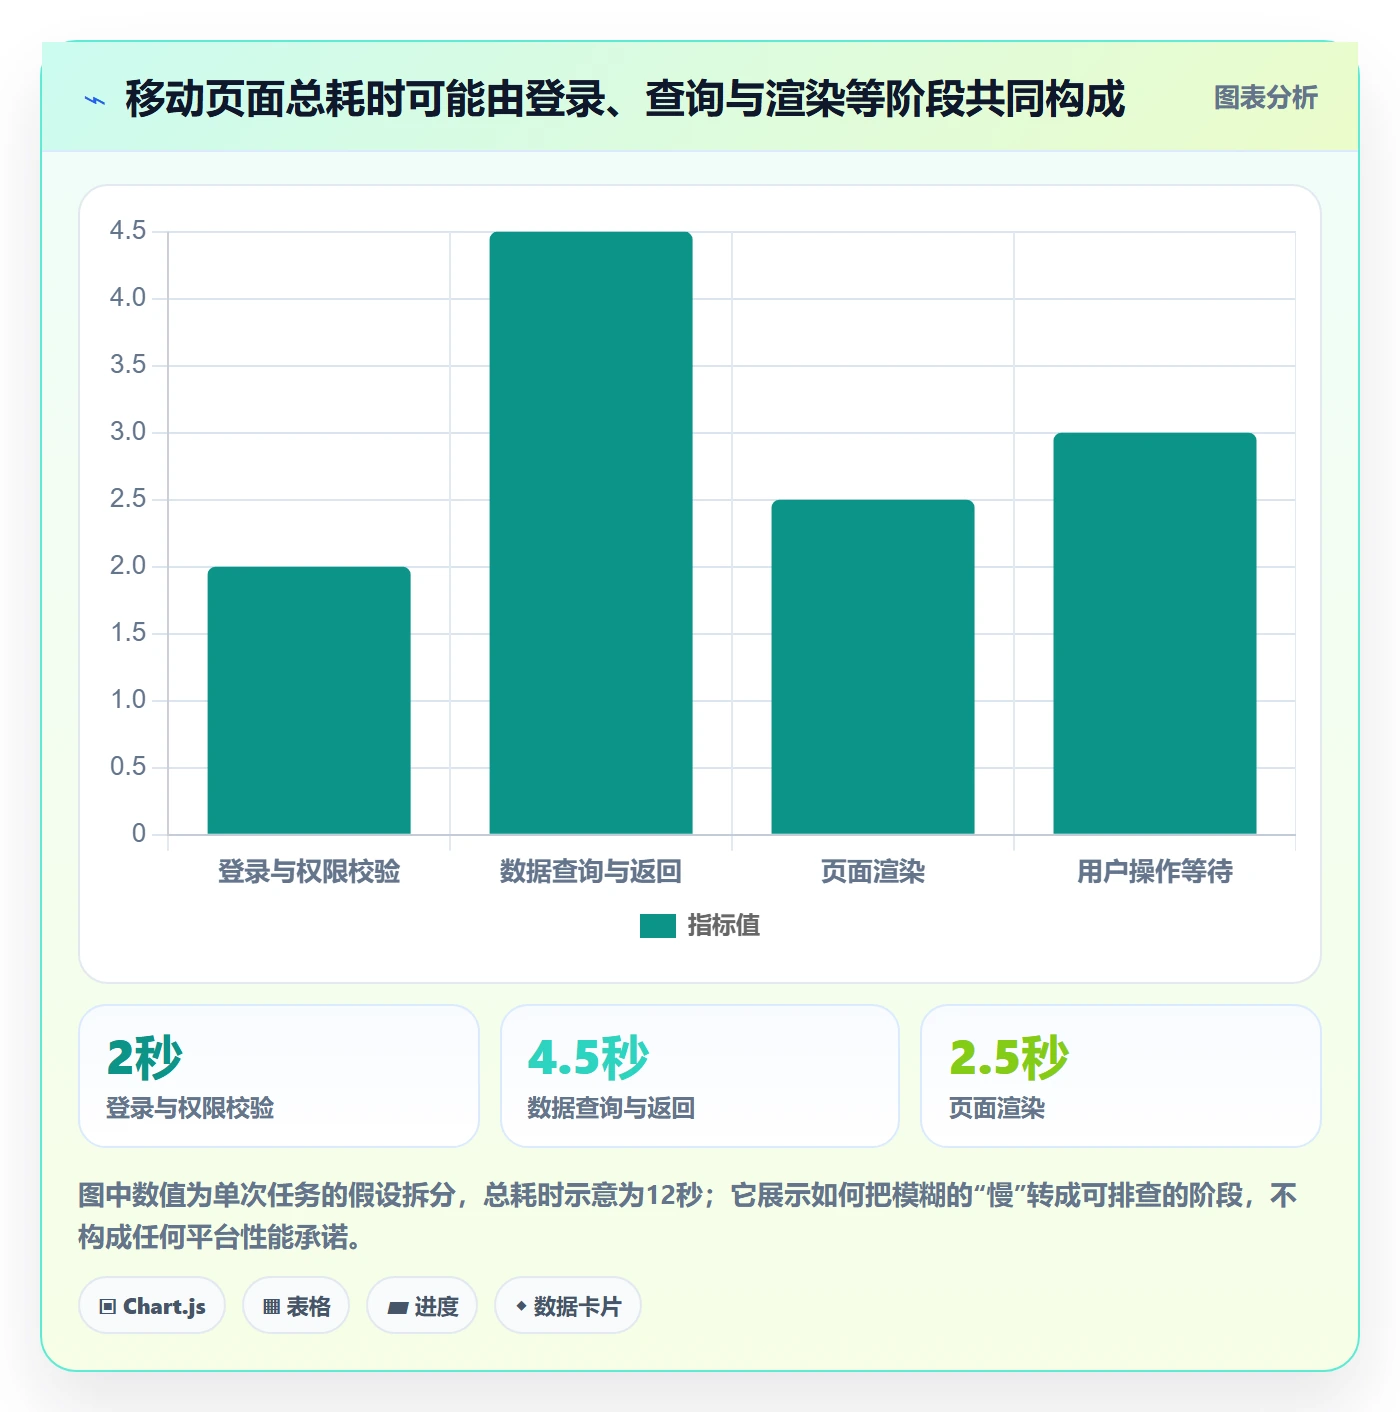
Task: Click the 用户操作等待 axis label
Action: [1155, 872]
